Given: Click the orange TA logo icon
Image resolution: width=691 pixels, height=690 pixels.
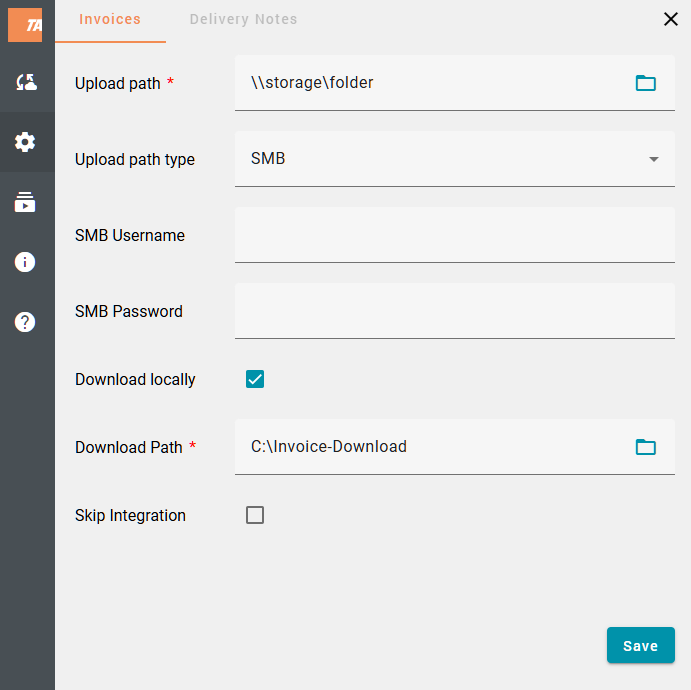Looking at the screenshot, I should [25, 25].
